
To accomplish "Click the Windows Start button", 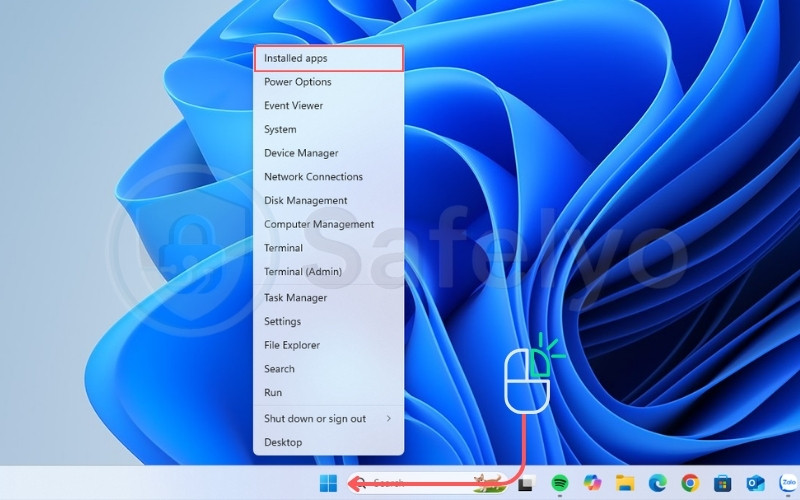I will point(328,483).
